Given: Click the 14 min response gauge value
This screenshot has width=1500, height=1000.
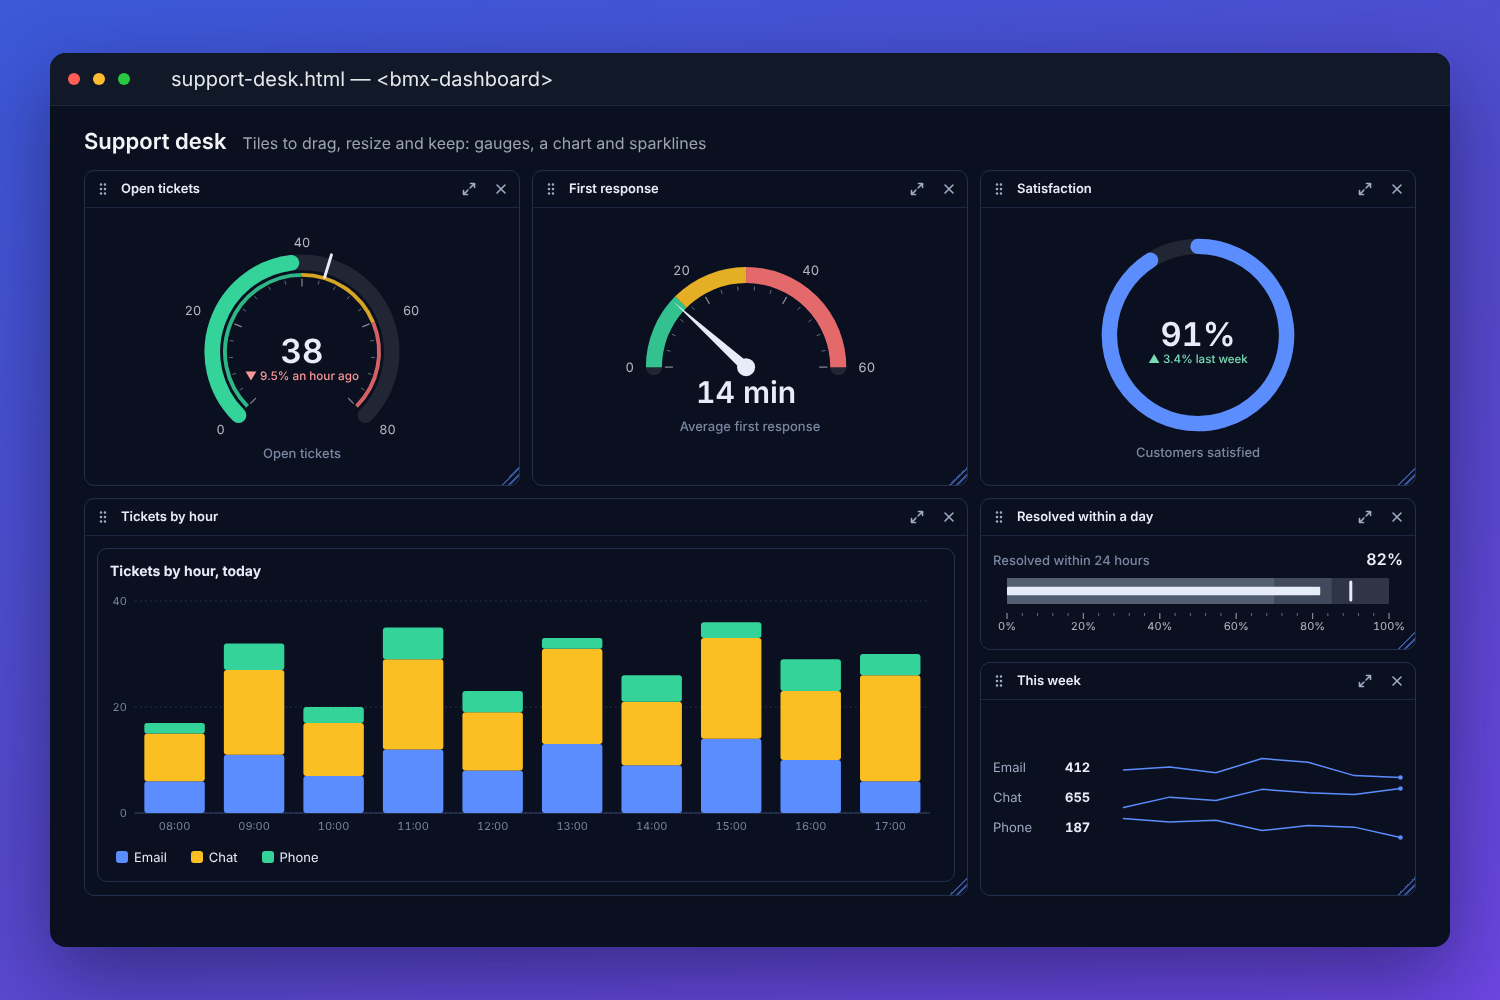Looking at the screenshot, I should 746,392.
